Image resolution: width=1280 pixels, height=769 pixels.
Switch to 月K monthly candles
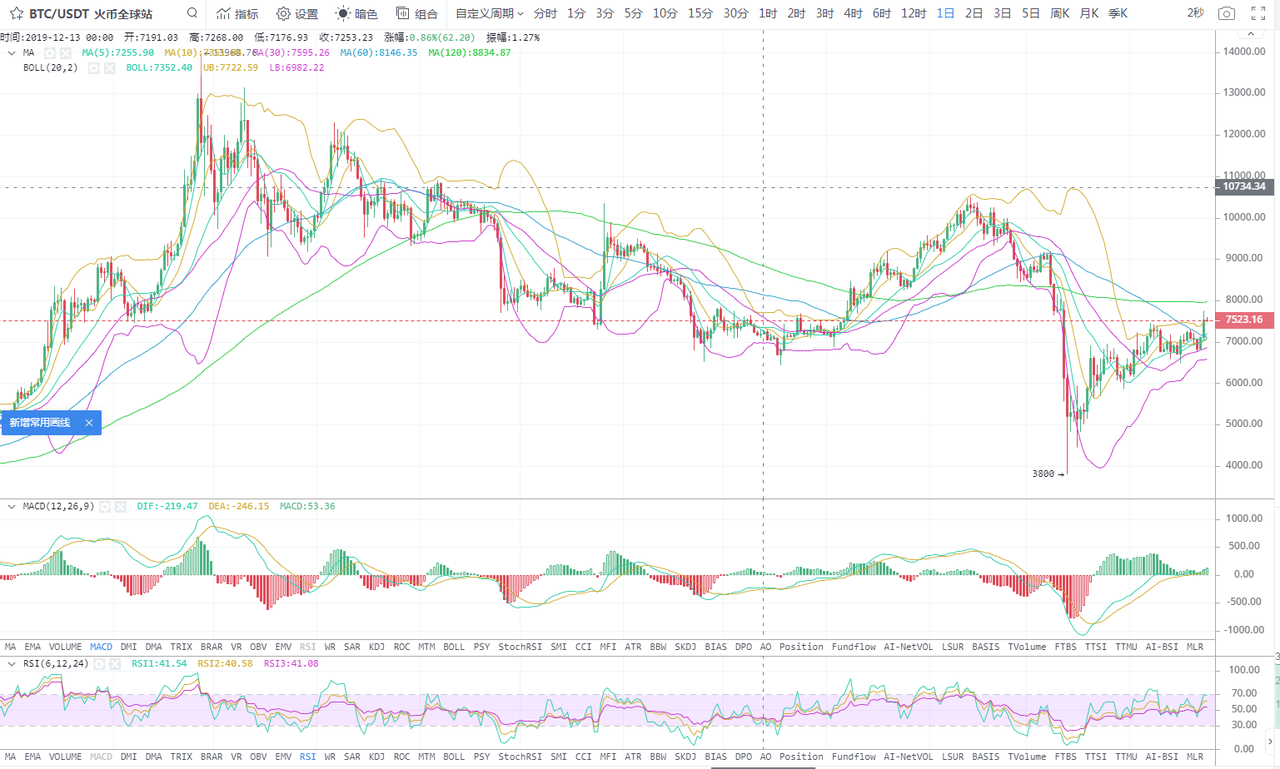click(x=1089, y=14)
